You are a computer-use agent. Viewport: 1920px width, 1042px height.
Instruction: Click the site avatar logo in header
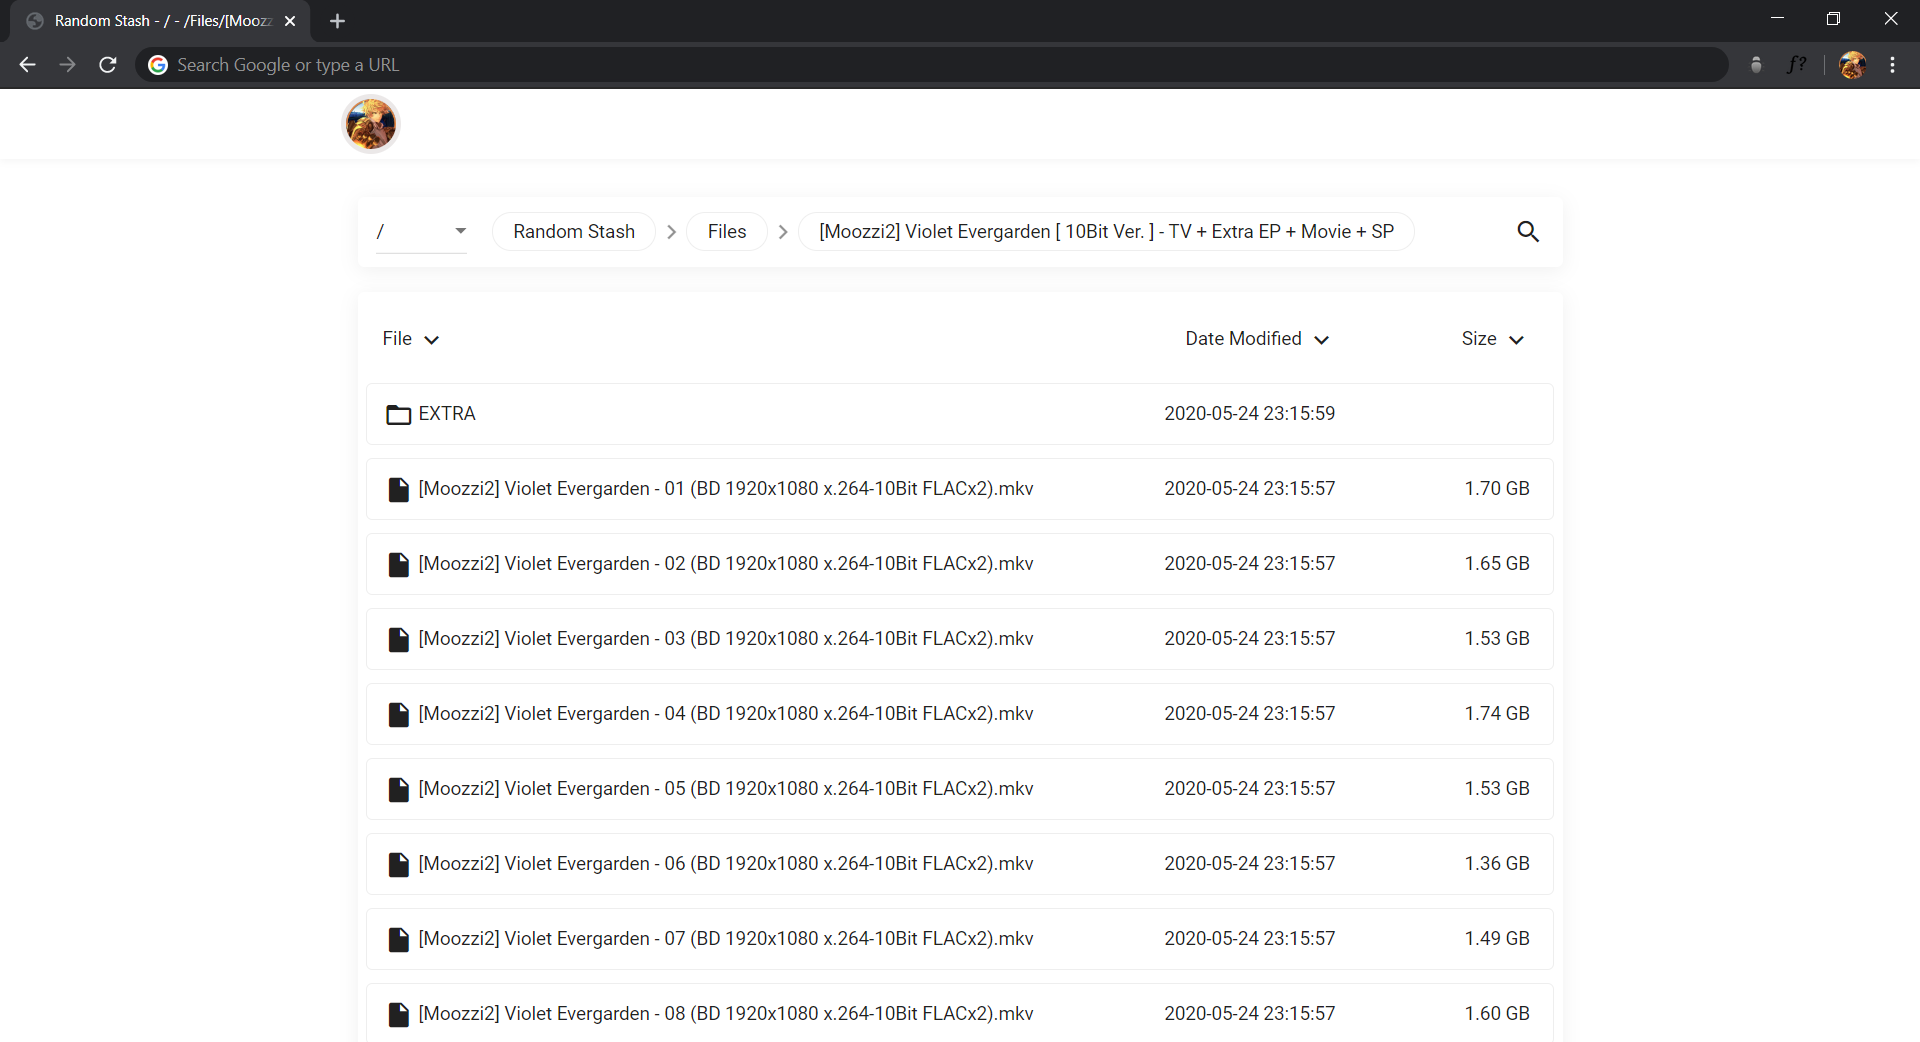[371, 124]
